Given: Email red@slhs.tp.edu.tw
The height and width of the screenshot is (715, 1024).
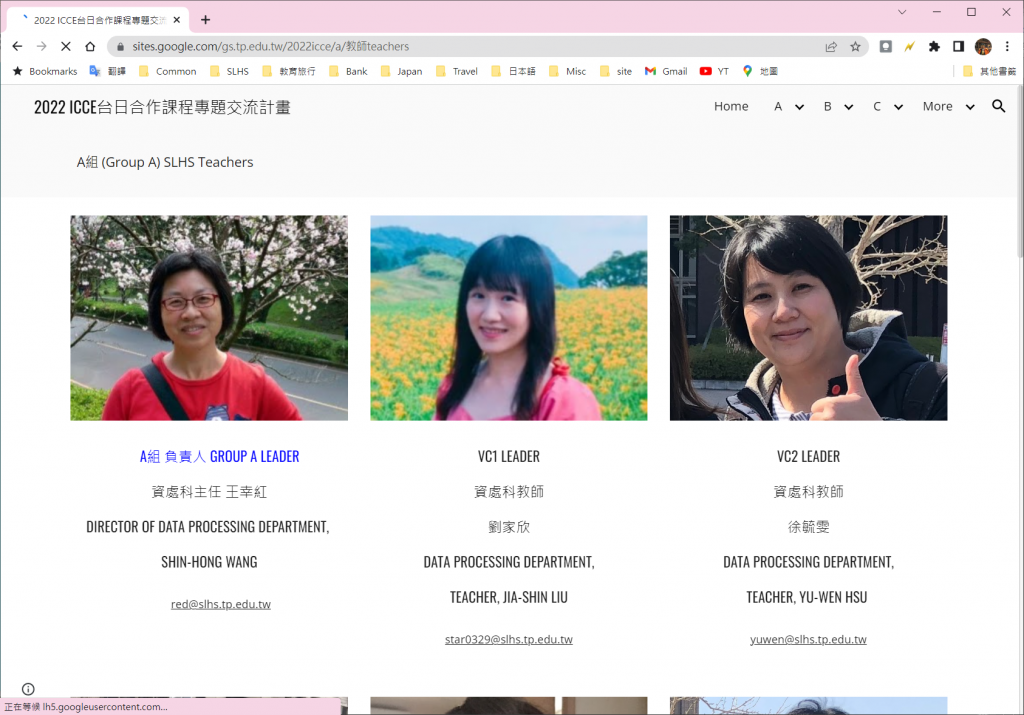Looking at the screenshot, I should point(221,605).
